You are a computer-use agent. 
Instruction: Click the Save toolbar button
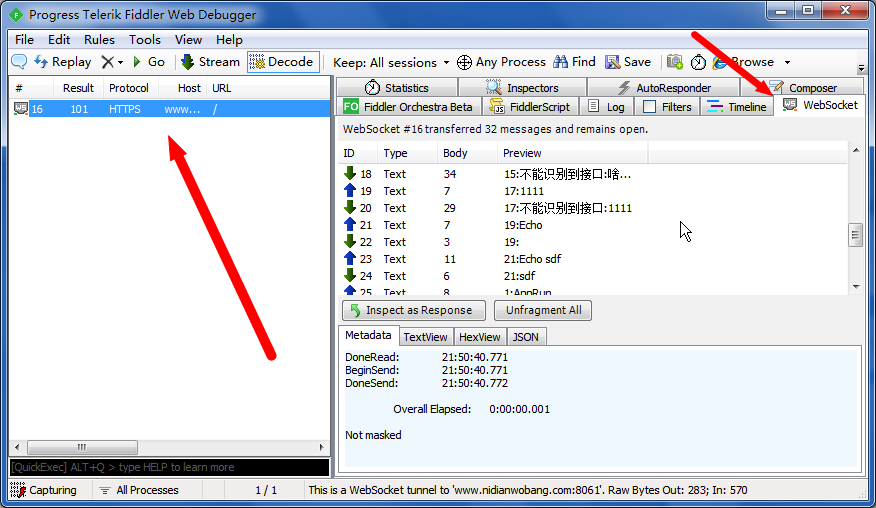[628, 62]
